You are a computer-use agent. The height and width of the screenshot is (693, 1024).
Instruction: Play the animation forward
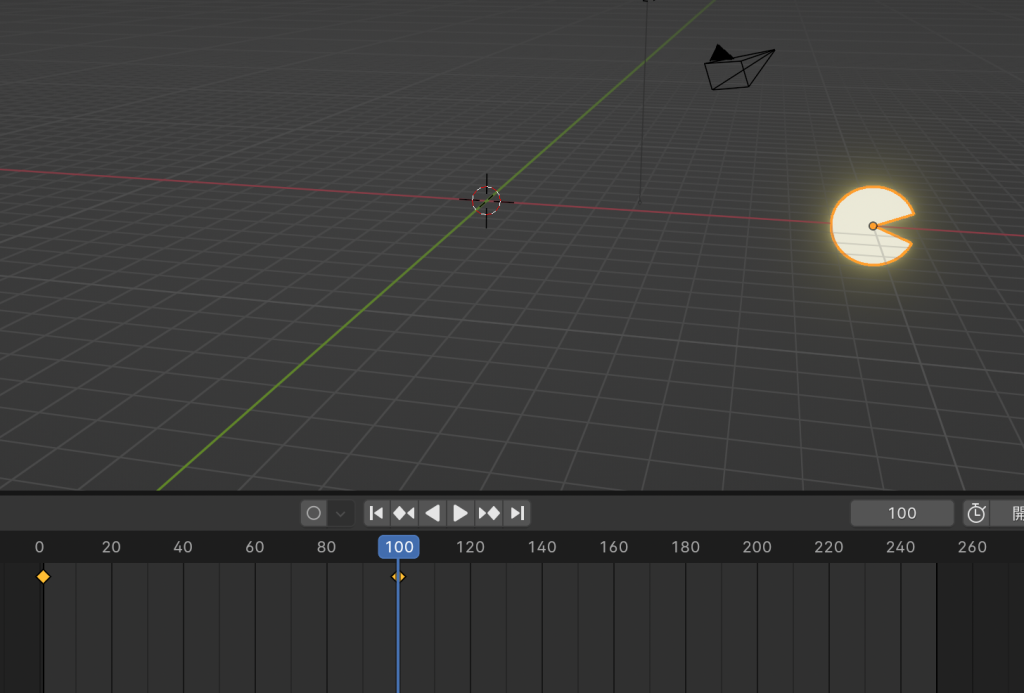(460, 513)
